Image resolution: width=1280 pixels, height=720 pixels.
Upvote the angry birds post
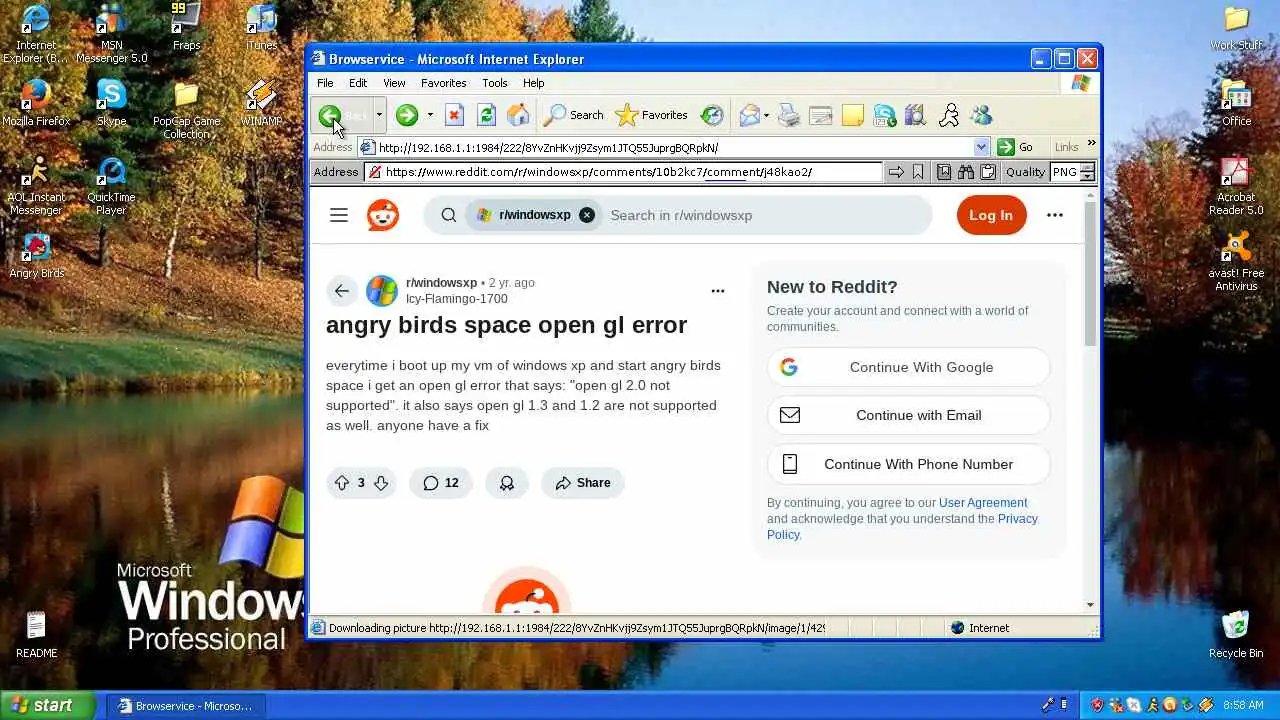pyautogui.click(x=342, y=483)
